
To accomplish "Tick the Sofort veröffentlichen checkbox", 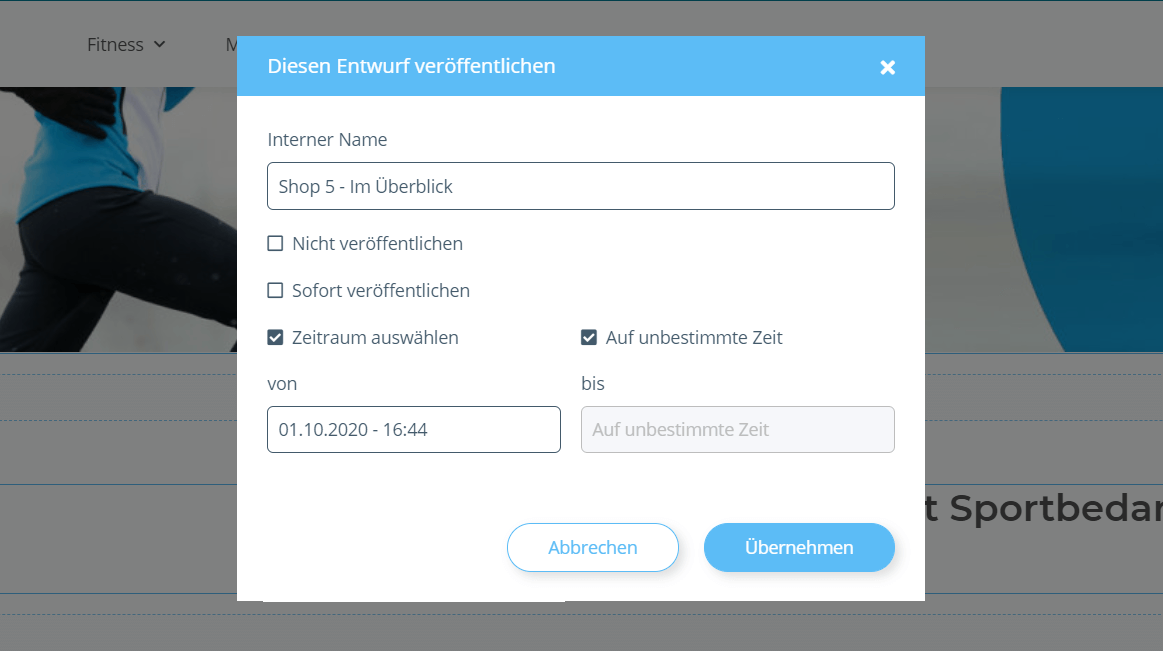I will pyautogui.click(x=276, y=291).
